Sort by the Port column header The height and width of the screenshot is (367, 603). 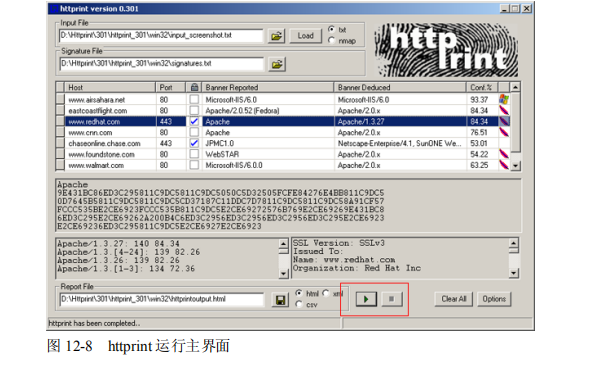click(x=171, y=87)
